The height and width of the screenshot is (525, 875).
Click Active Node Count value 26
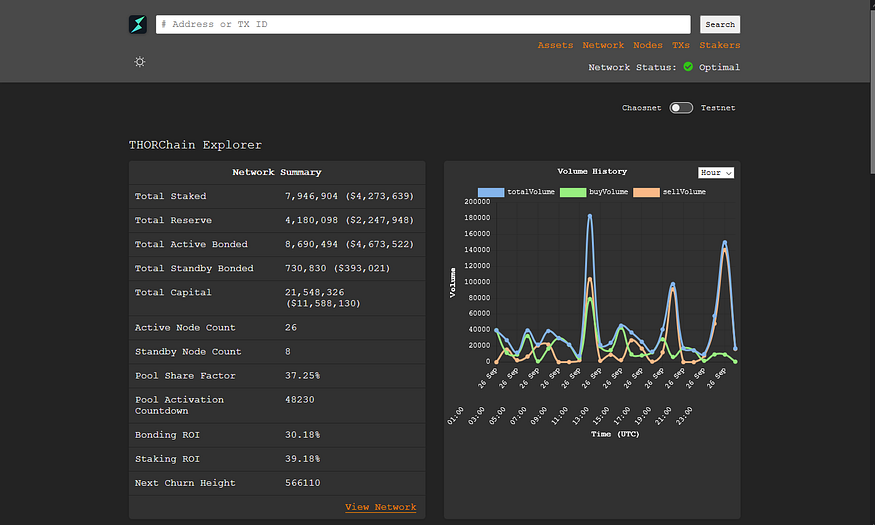(x=291, y=327)
